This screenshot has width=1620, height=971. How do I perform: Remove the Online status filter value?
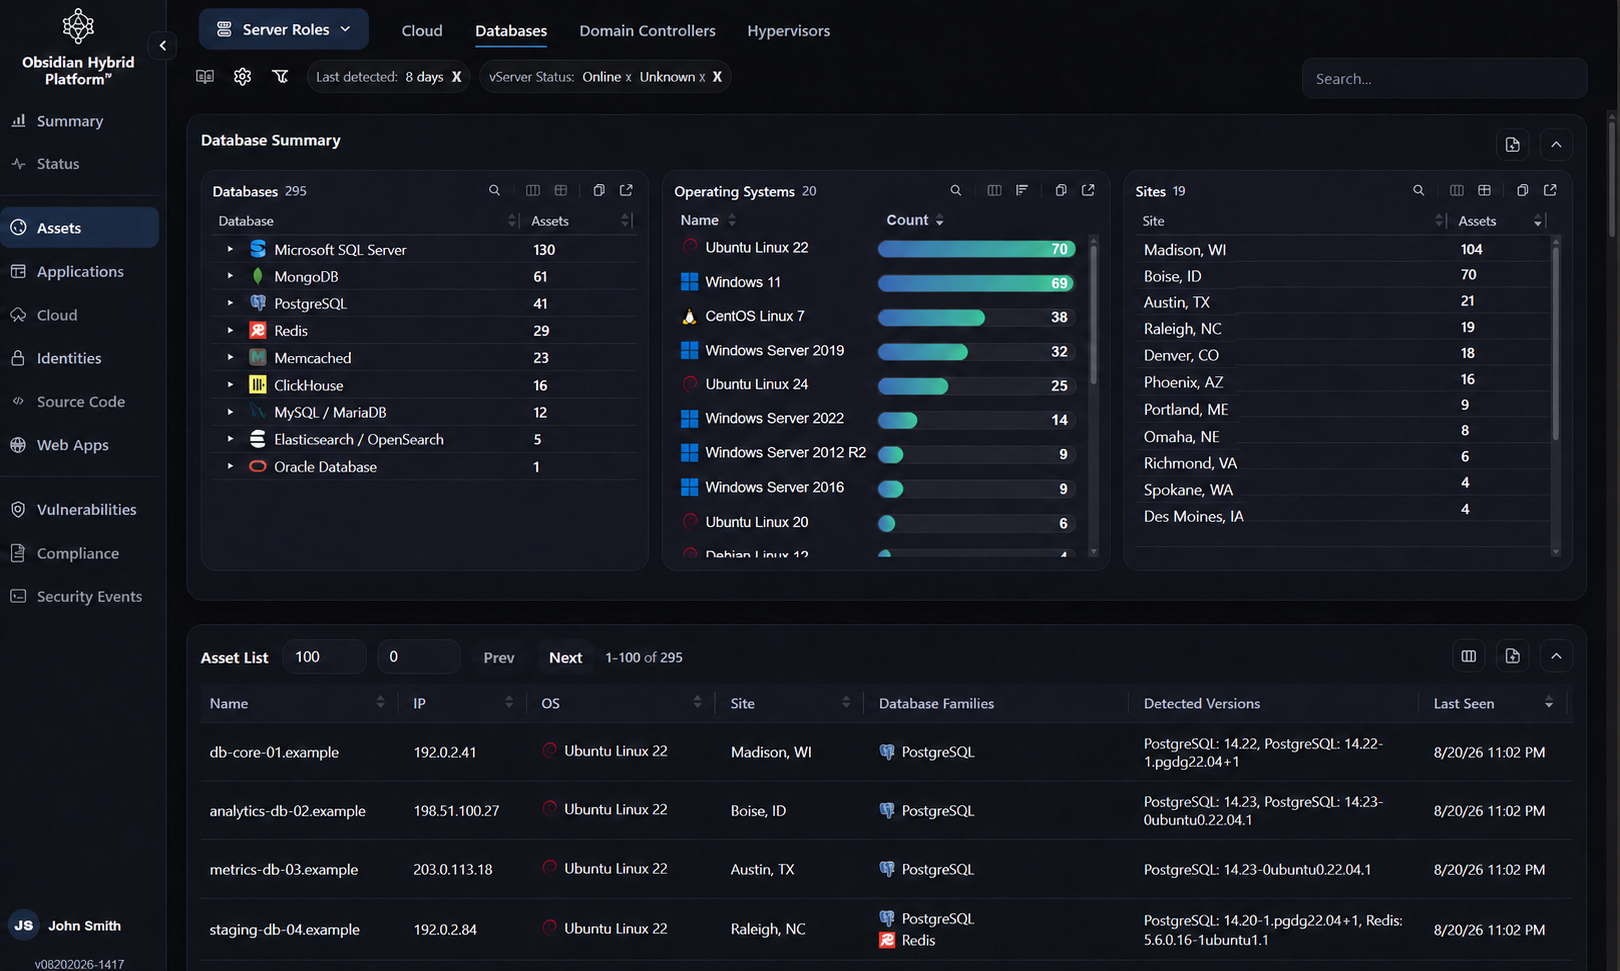coord(628,77)
